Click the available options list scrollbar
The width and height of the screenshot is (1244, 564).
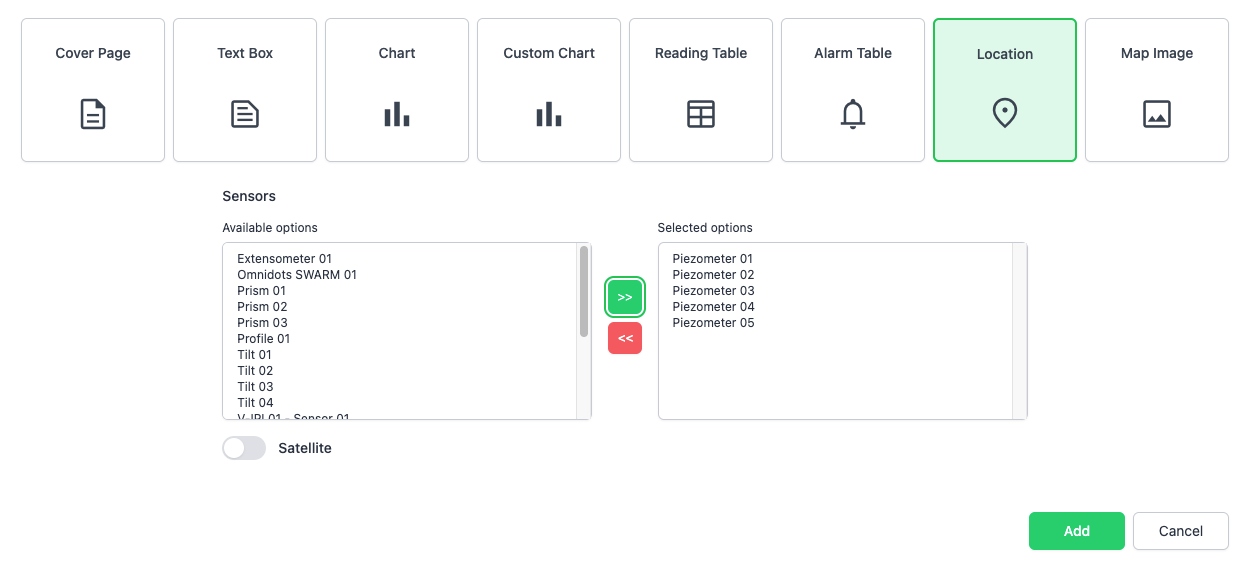pos(584,292)
